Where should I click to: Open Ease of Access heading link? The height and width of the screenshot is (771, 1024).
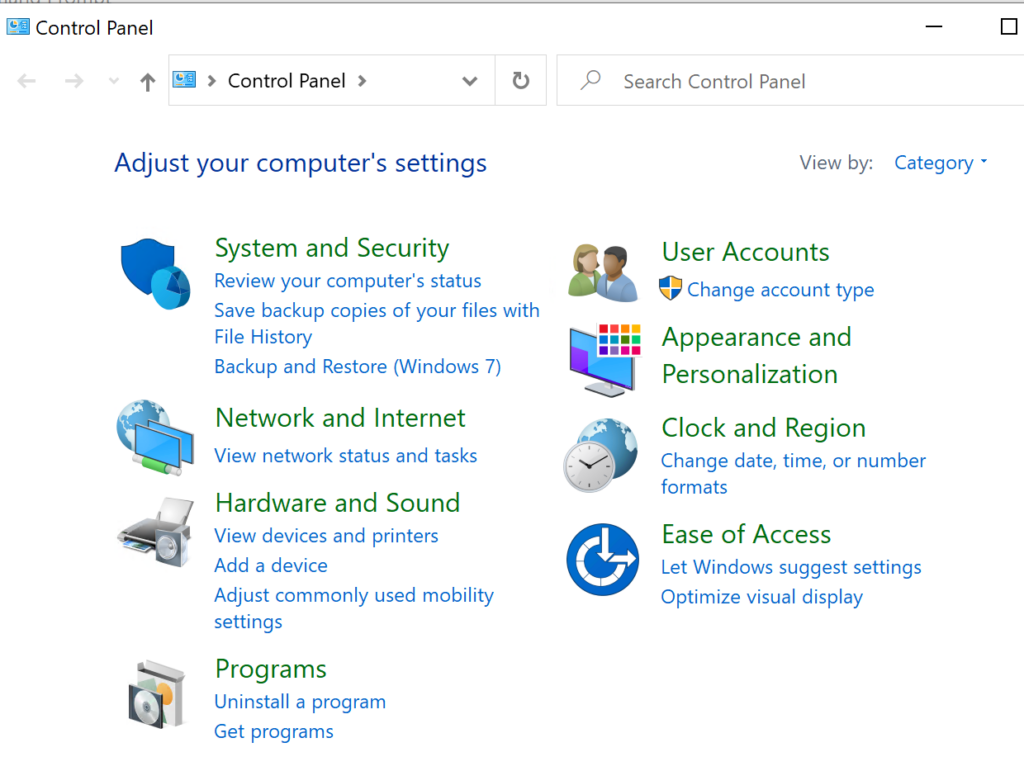(746, 535)
